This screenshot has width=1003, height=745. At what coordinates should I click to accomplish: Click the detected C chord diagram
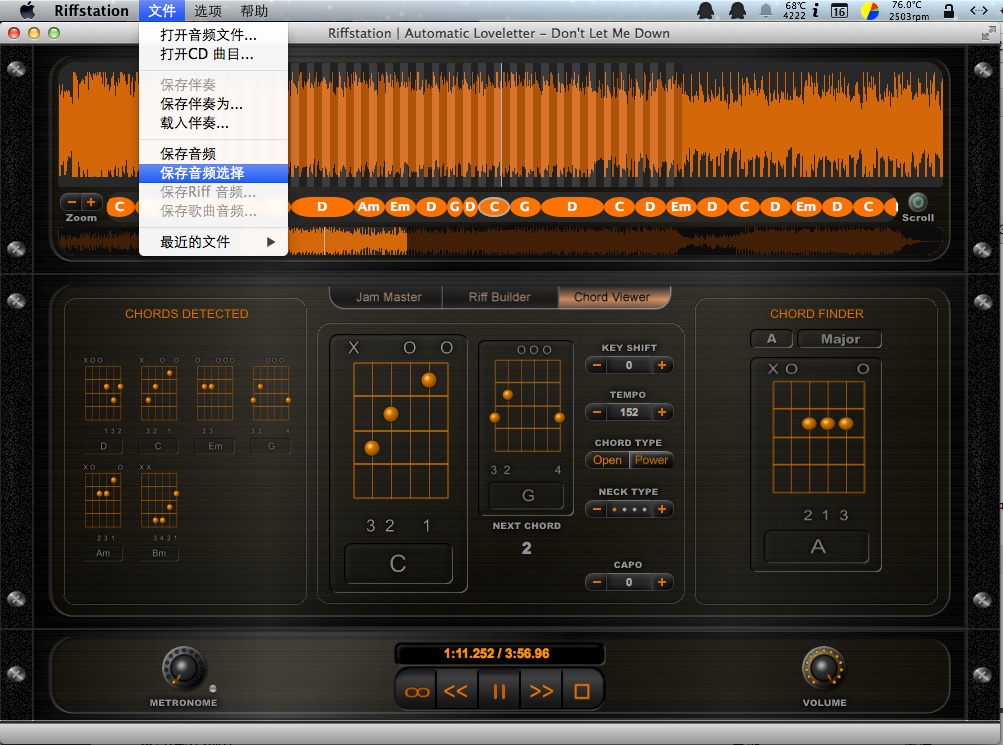click(159, 393)
